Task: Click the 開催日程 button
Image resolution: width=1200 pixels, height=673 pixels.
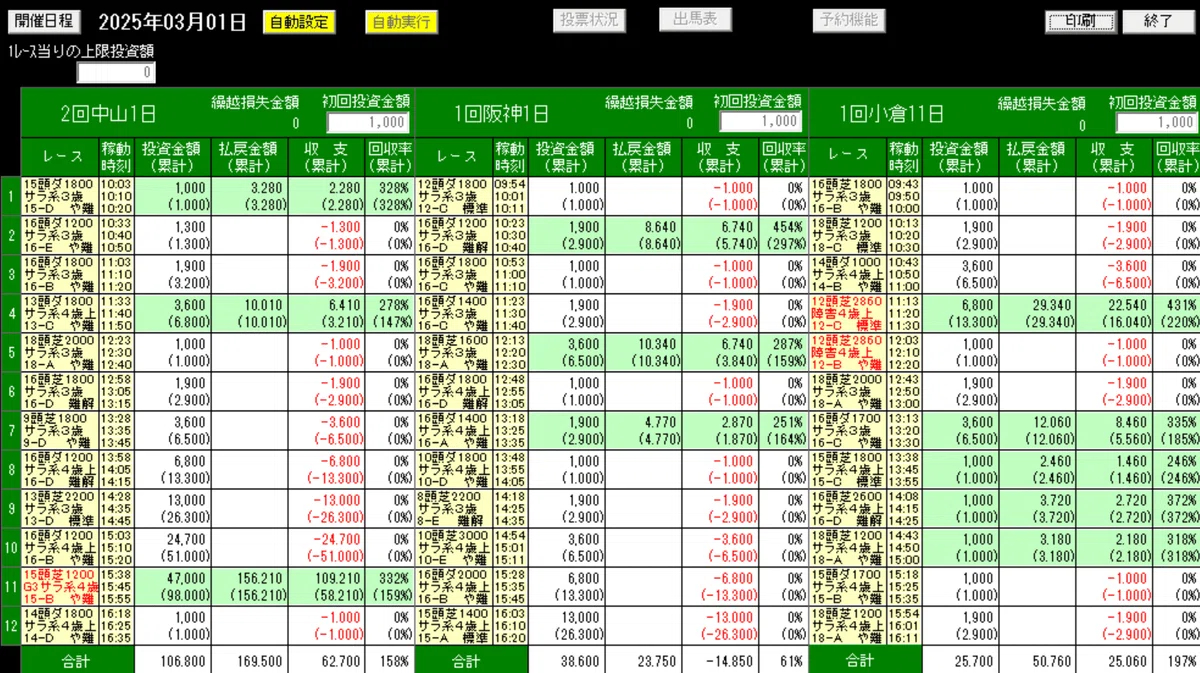Action: 44,21
